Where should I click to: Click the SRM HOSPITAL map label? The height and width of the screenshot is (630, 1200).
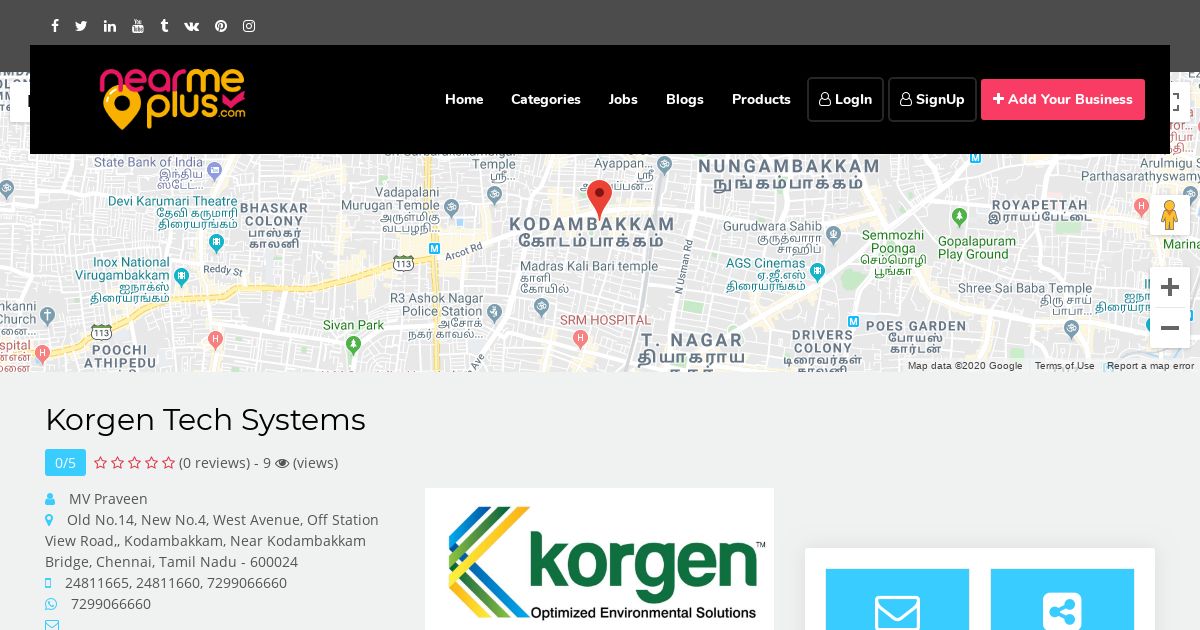pyautogui.click(x=605, y=320)
